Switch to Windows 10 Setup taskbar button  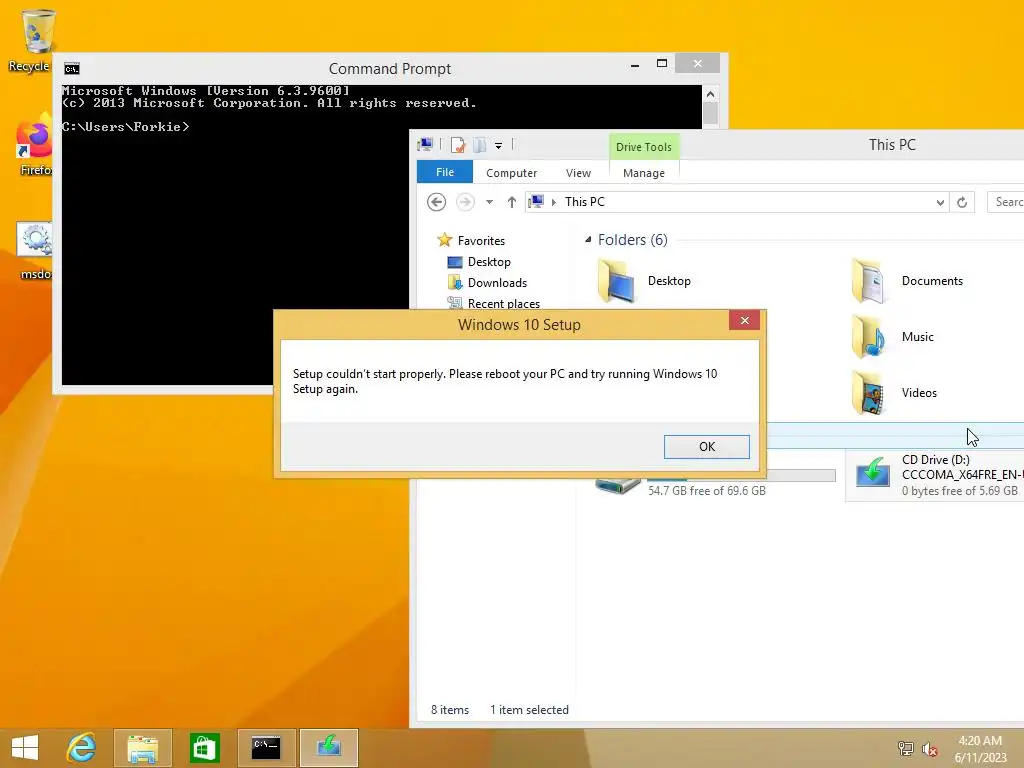coord(328,748)
